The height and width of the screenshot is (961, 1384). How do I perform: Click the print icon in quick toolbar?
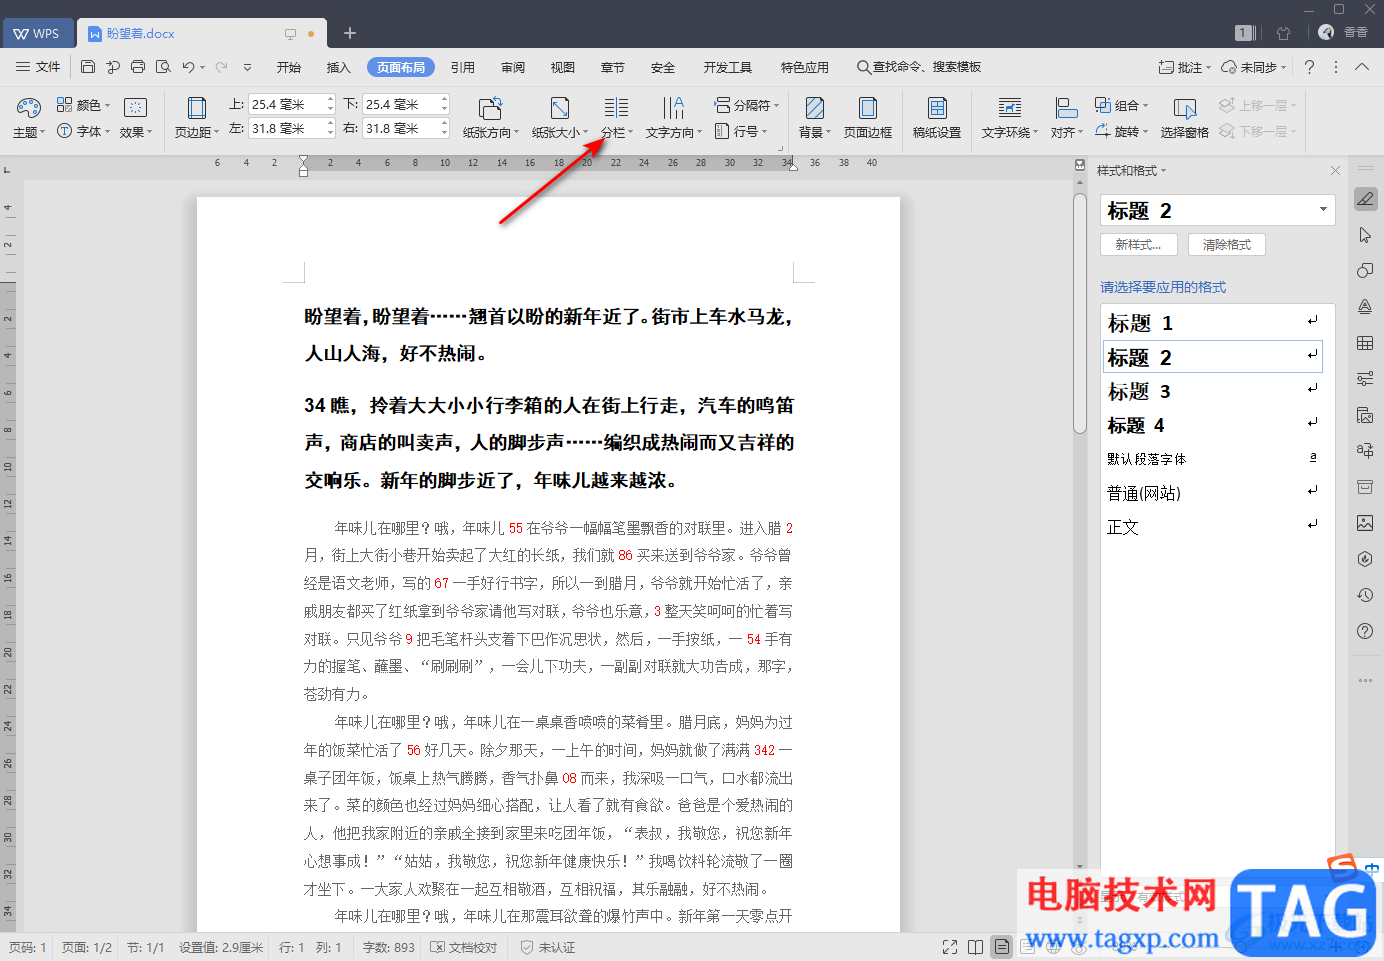point(138,67)
